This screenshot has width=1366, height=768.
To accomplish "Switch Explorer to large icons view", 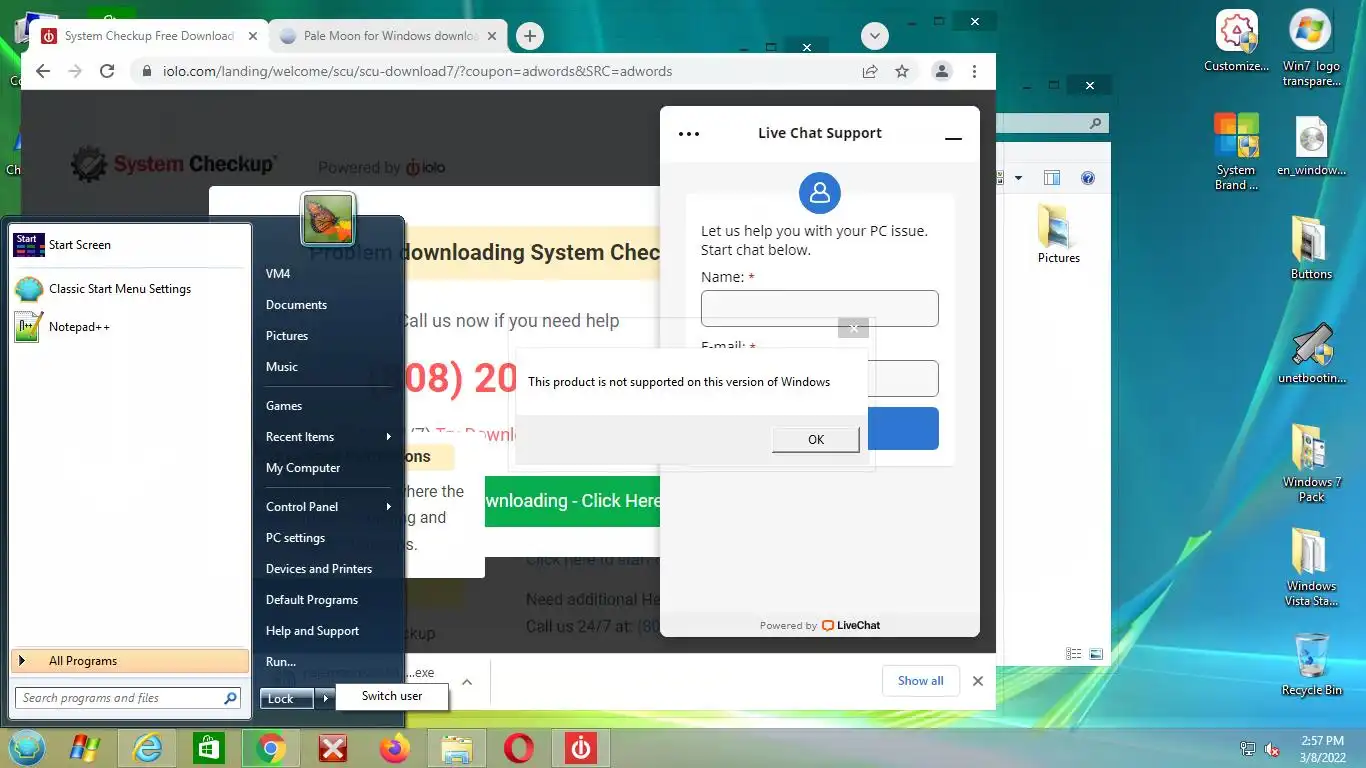I will click(1096, 654).
